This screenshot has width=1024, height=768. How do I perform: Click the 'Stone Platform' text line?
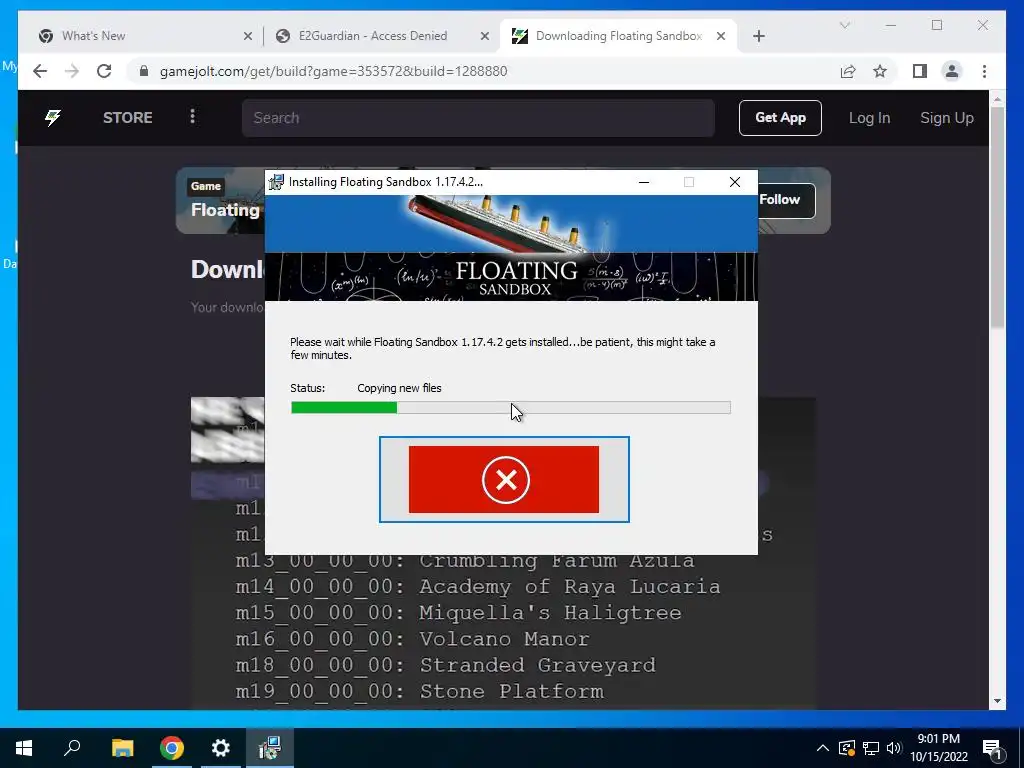(x=511, y=691)
